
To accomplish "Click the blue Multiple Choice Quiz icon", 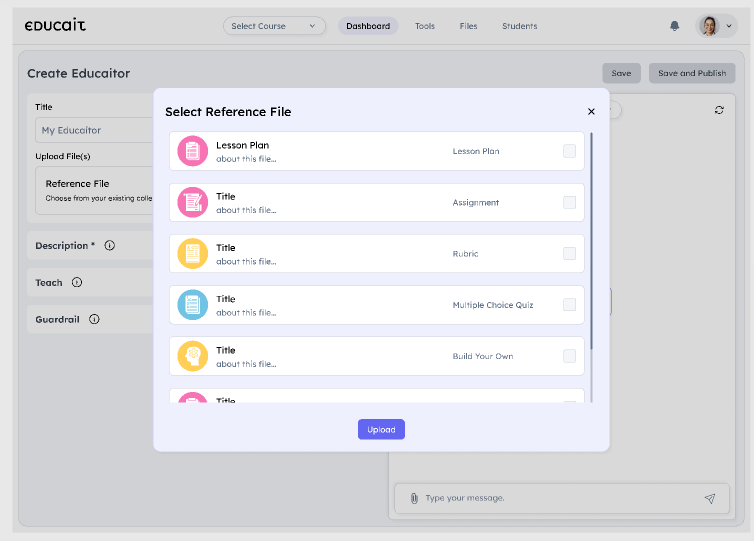I will coord(192,305).
